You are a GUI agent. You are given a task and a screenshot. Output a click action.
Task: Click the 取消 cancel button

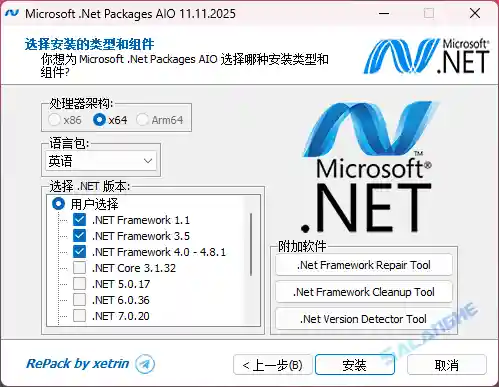pyautogui.click(x=447, y=365)
